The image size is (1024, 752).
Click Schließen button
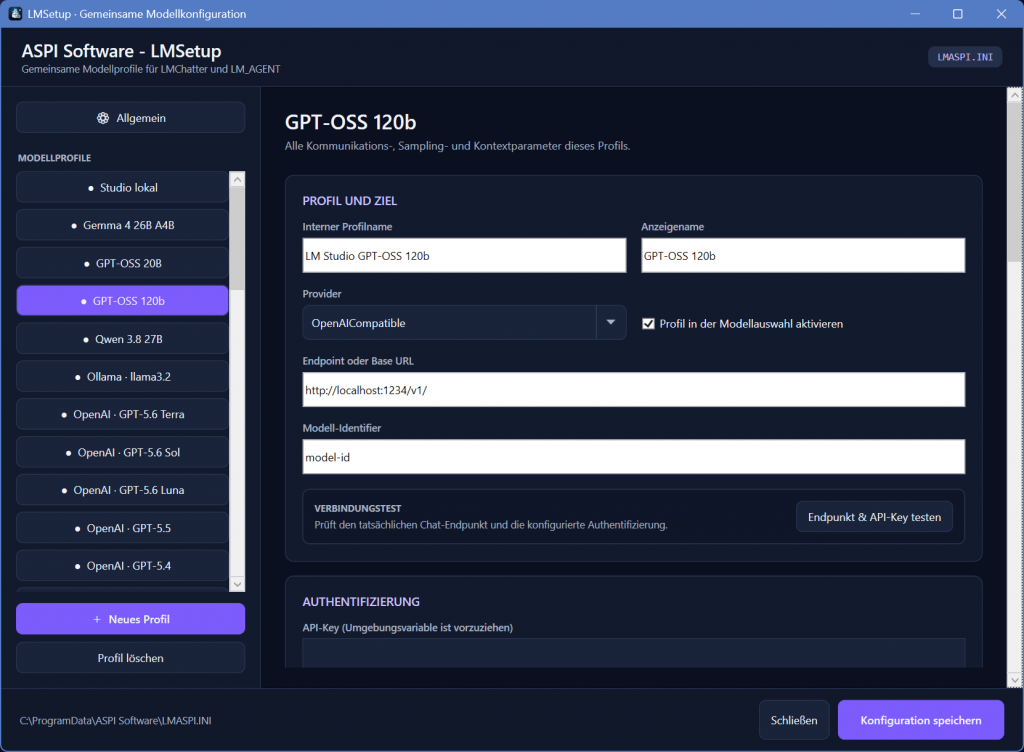click(x=794, y=720)
